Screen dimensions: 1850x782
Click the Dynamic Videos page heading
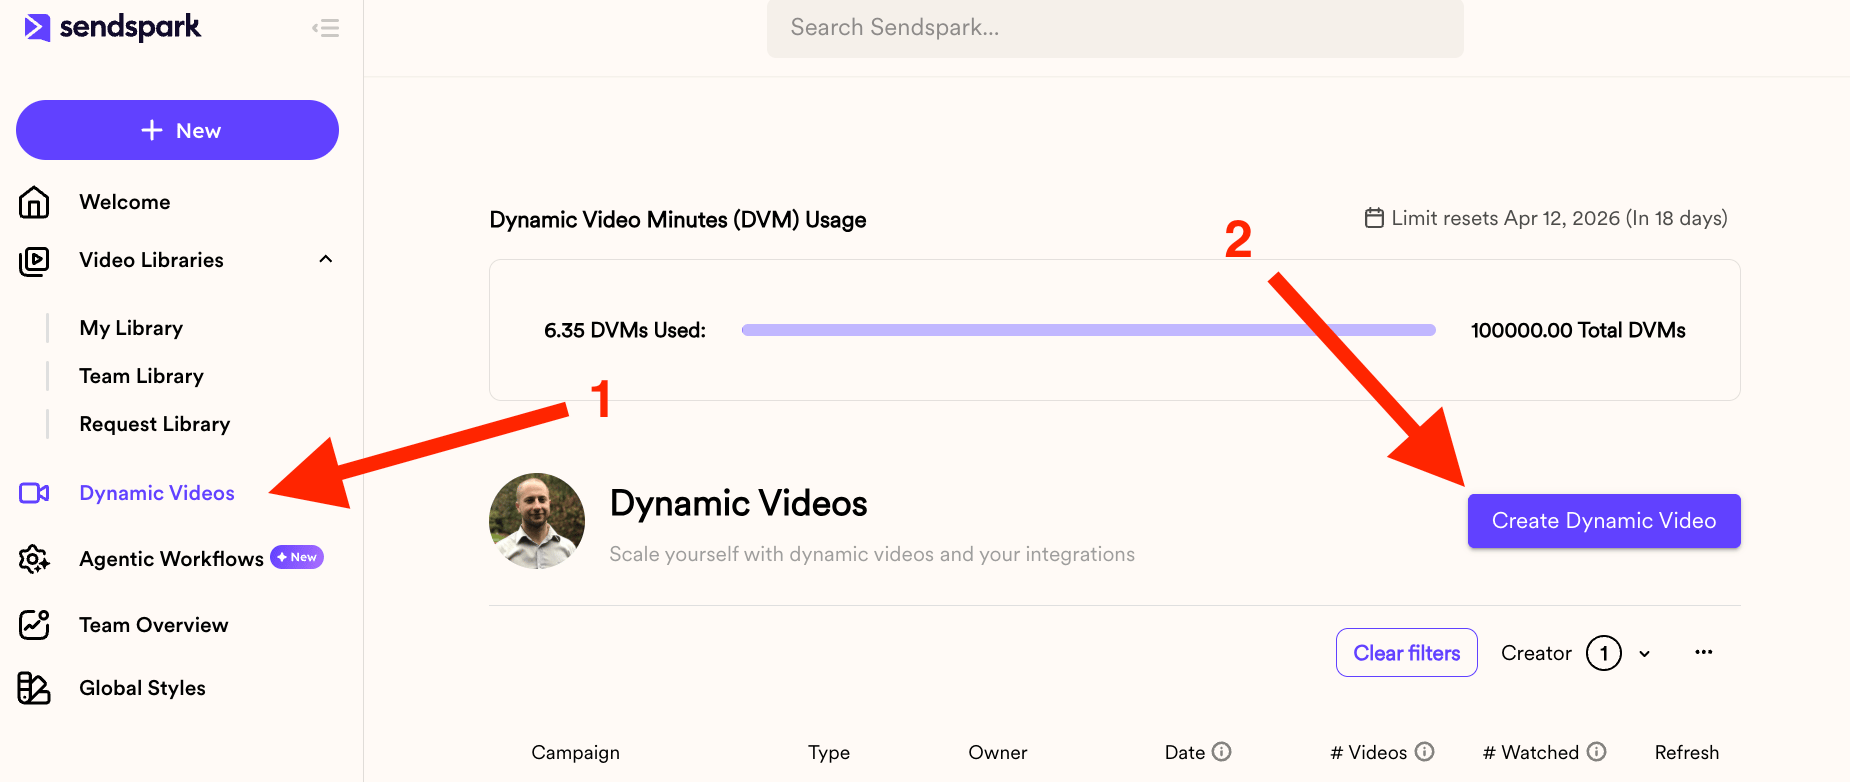739,503
